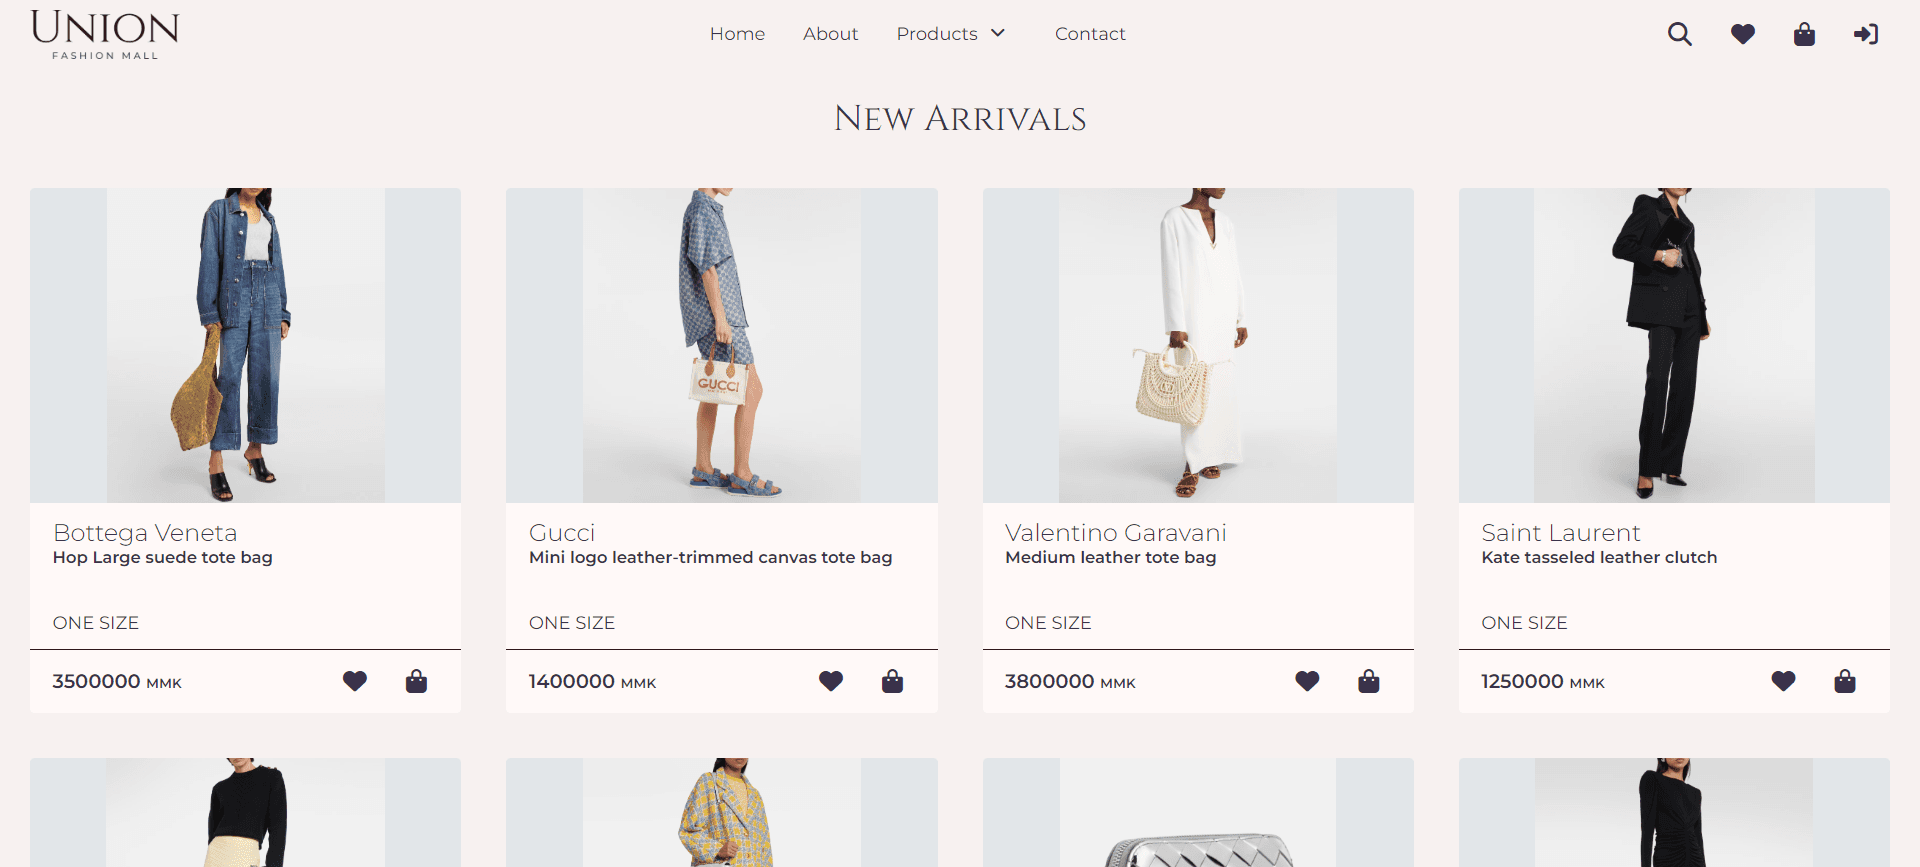Open the About page link
The image size is (1920, 867).
click(x=830, y=34)
